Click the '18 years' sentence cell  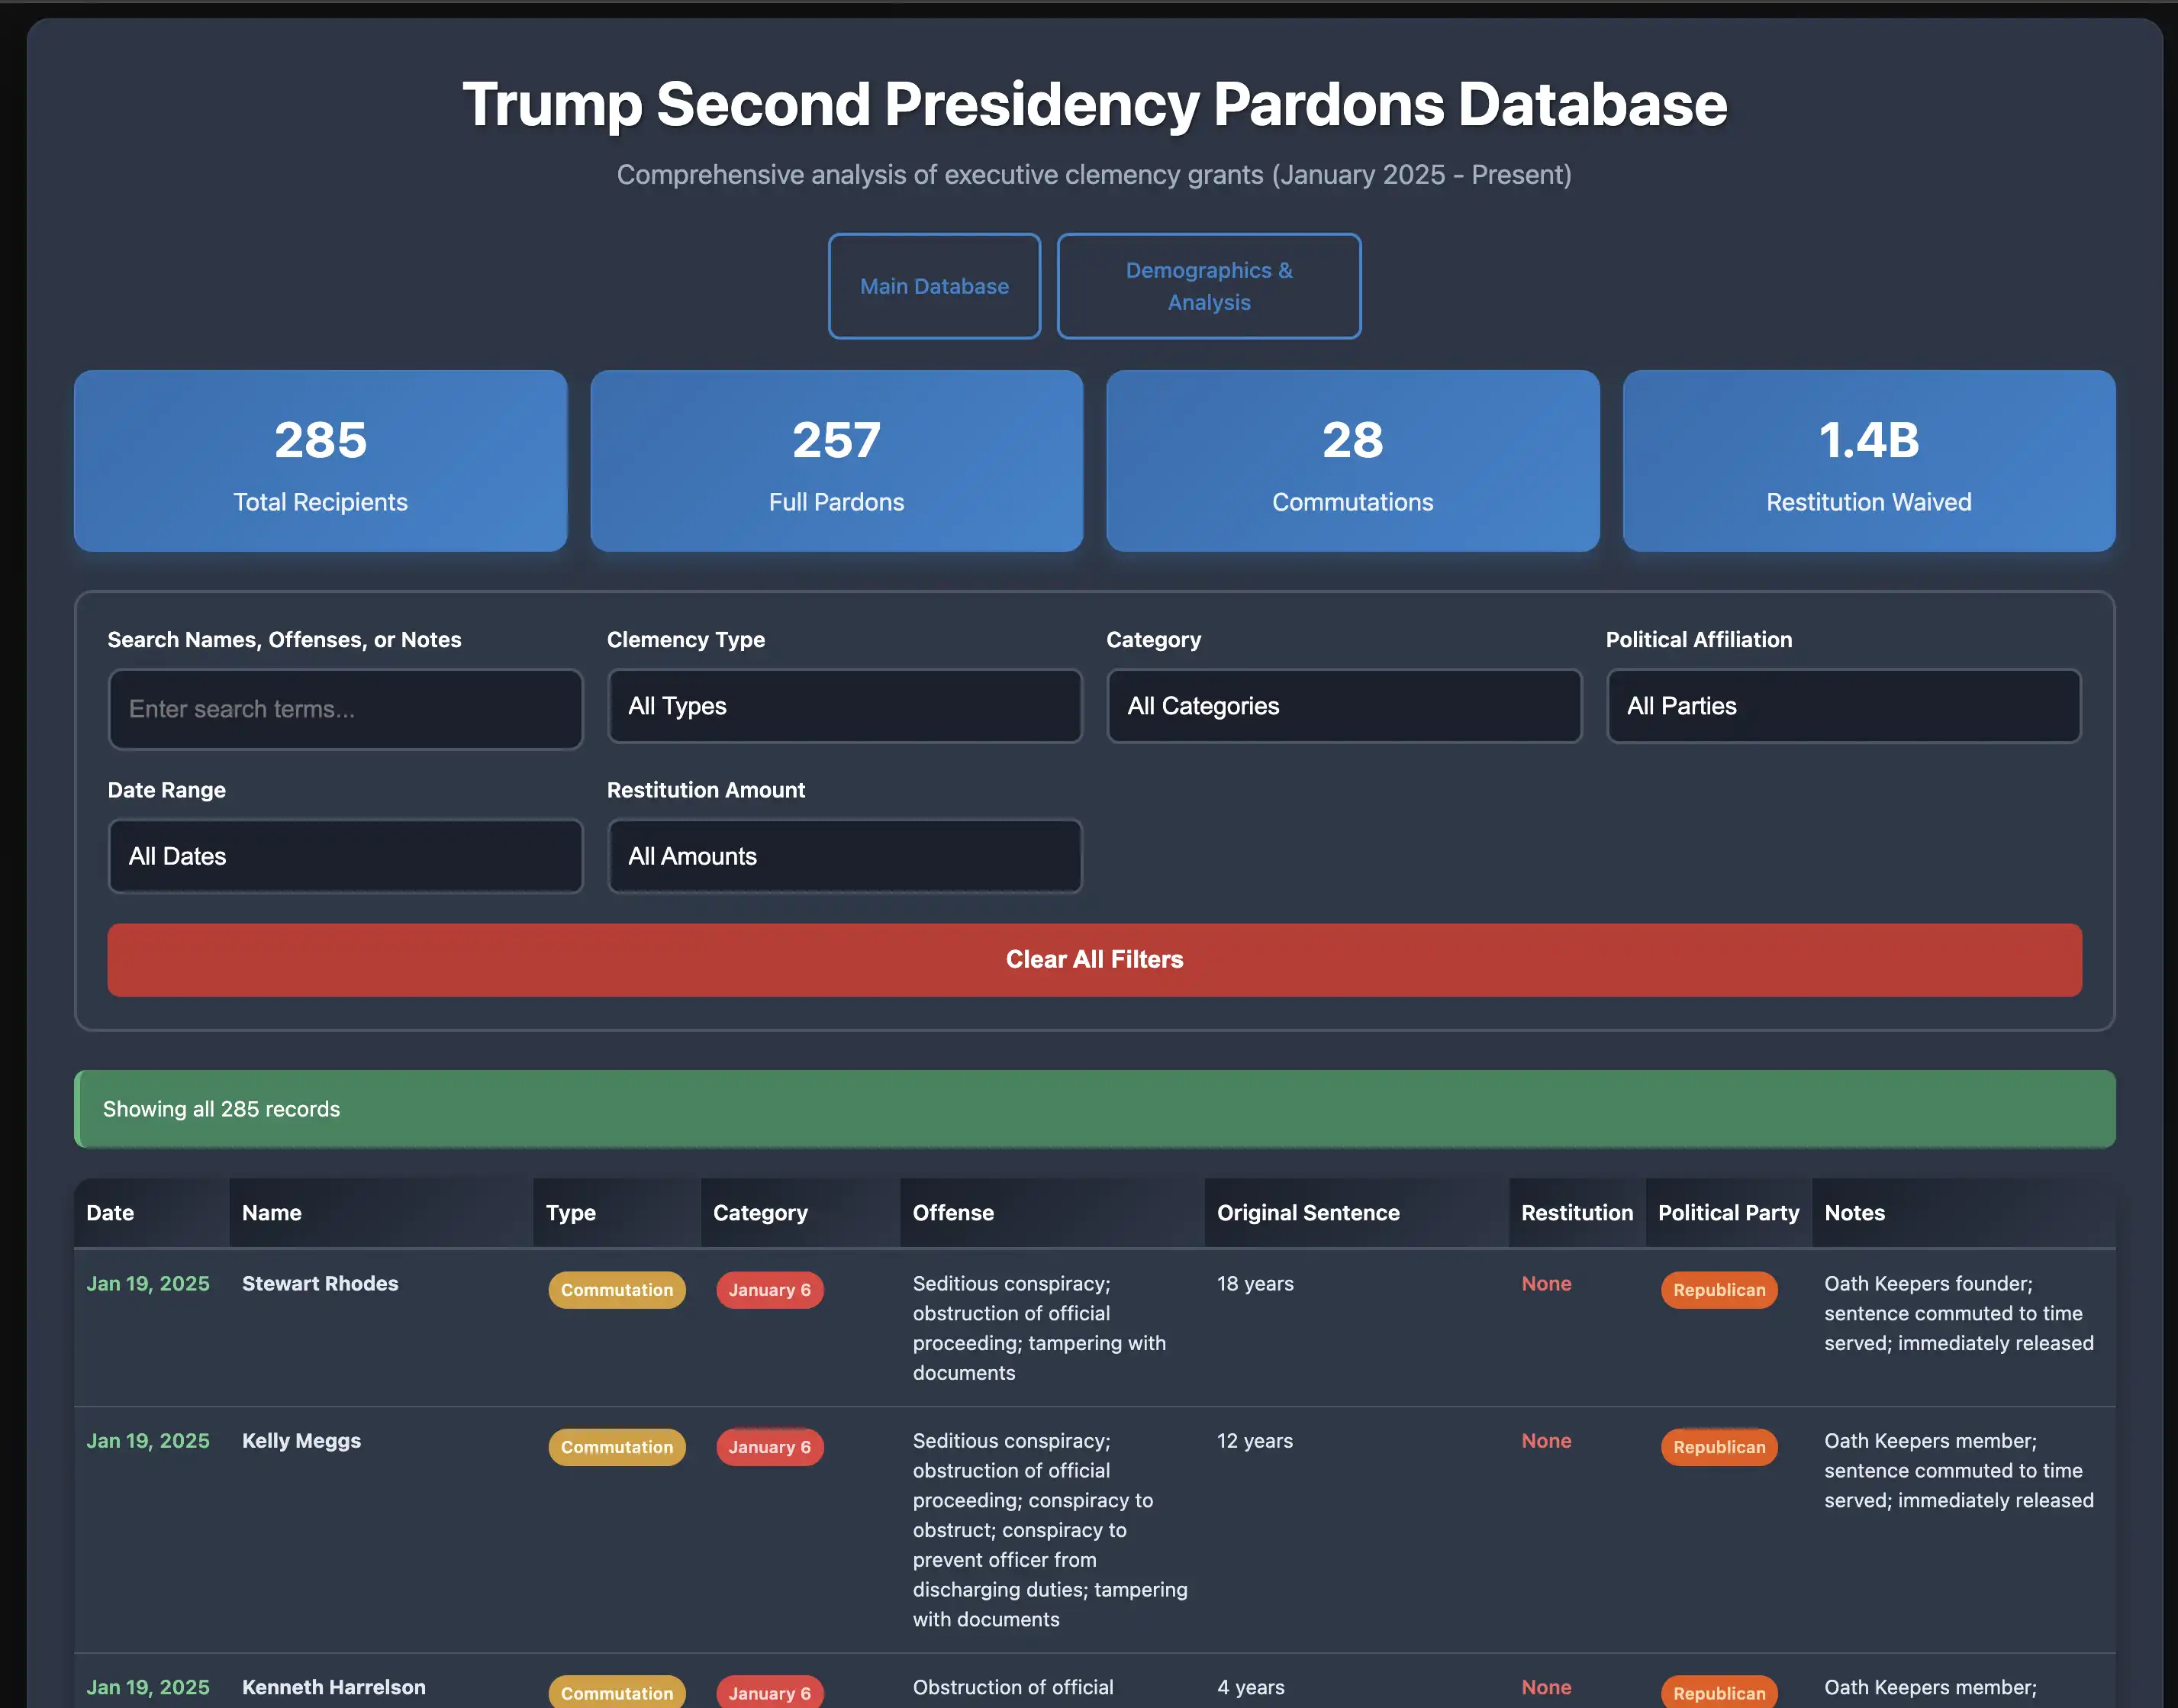coord(1255,1283)
